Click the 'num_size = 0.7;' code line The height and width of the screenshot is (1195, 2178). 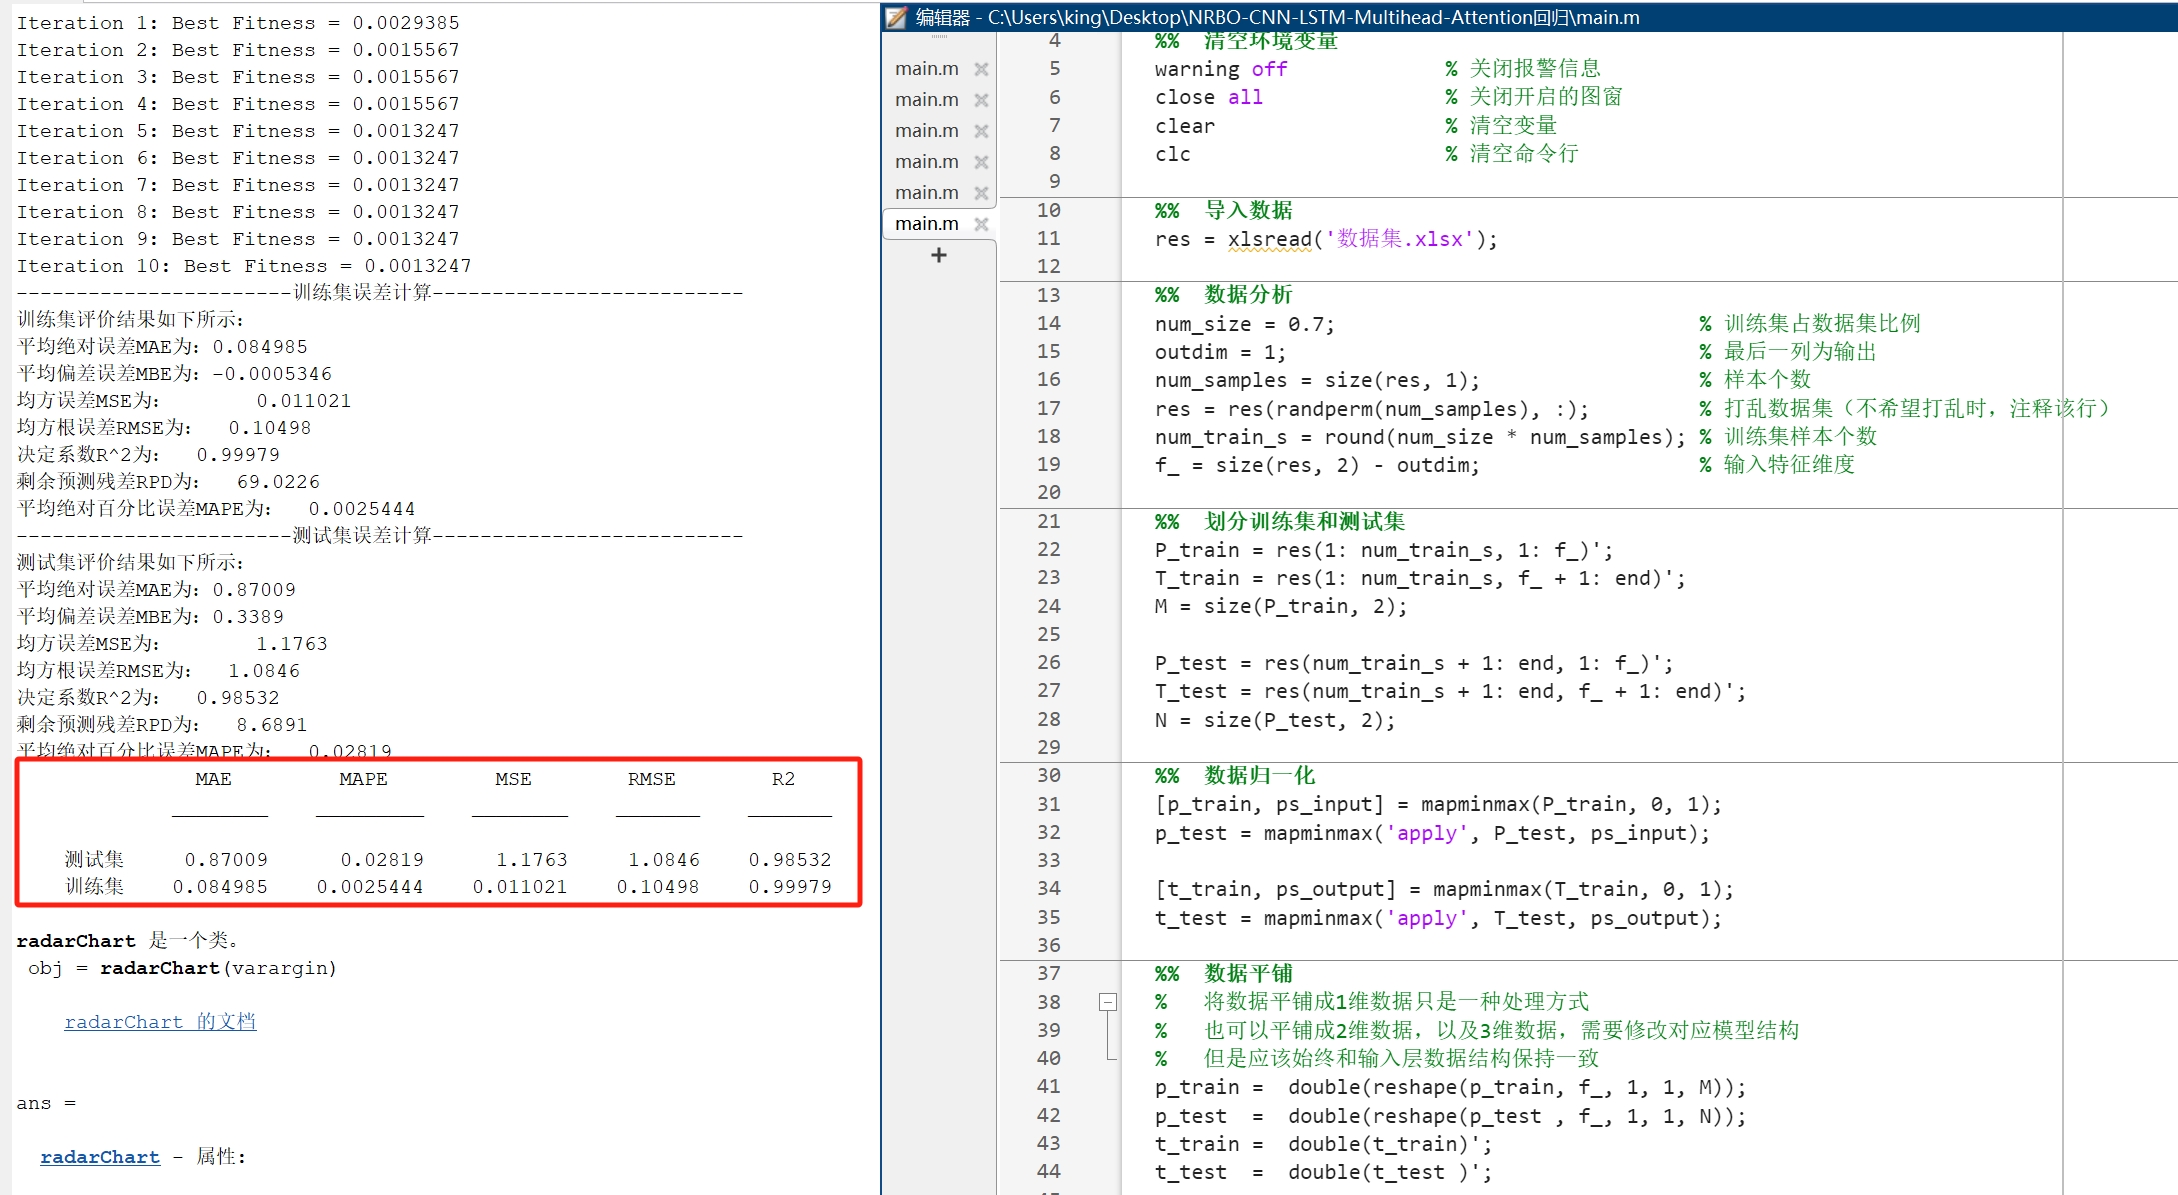[1243, 324]
